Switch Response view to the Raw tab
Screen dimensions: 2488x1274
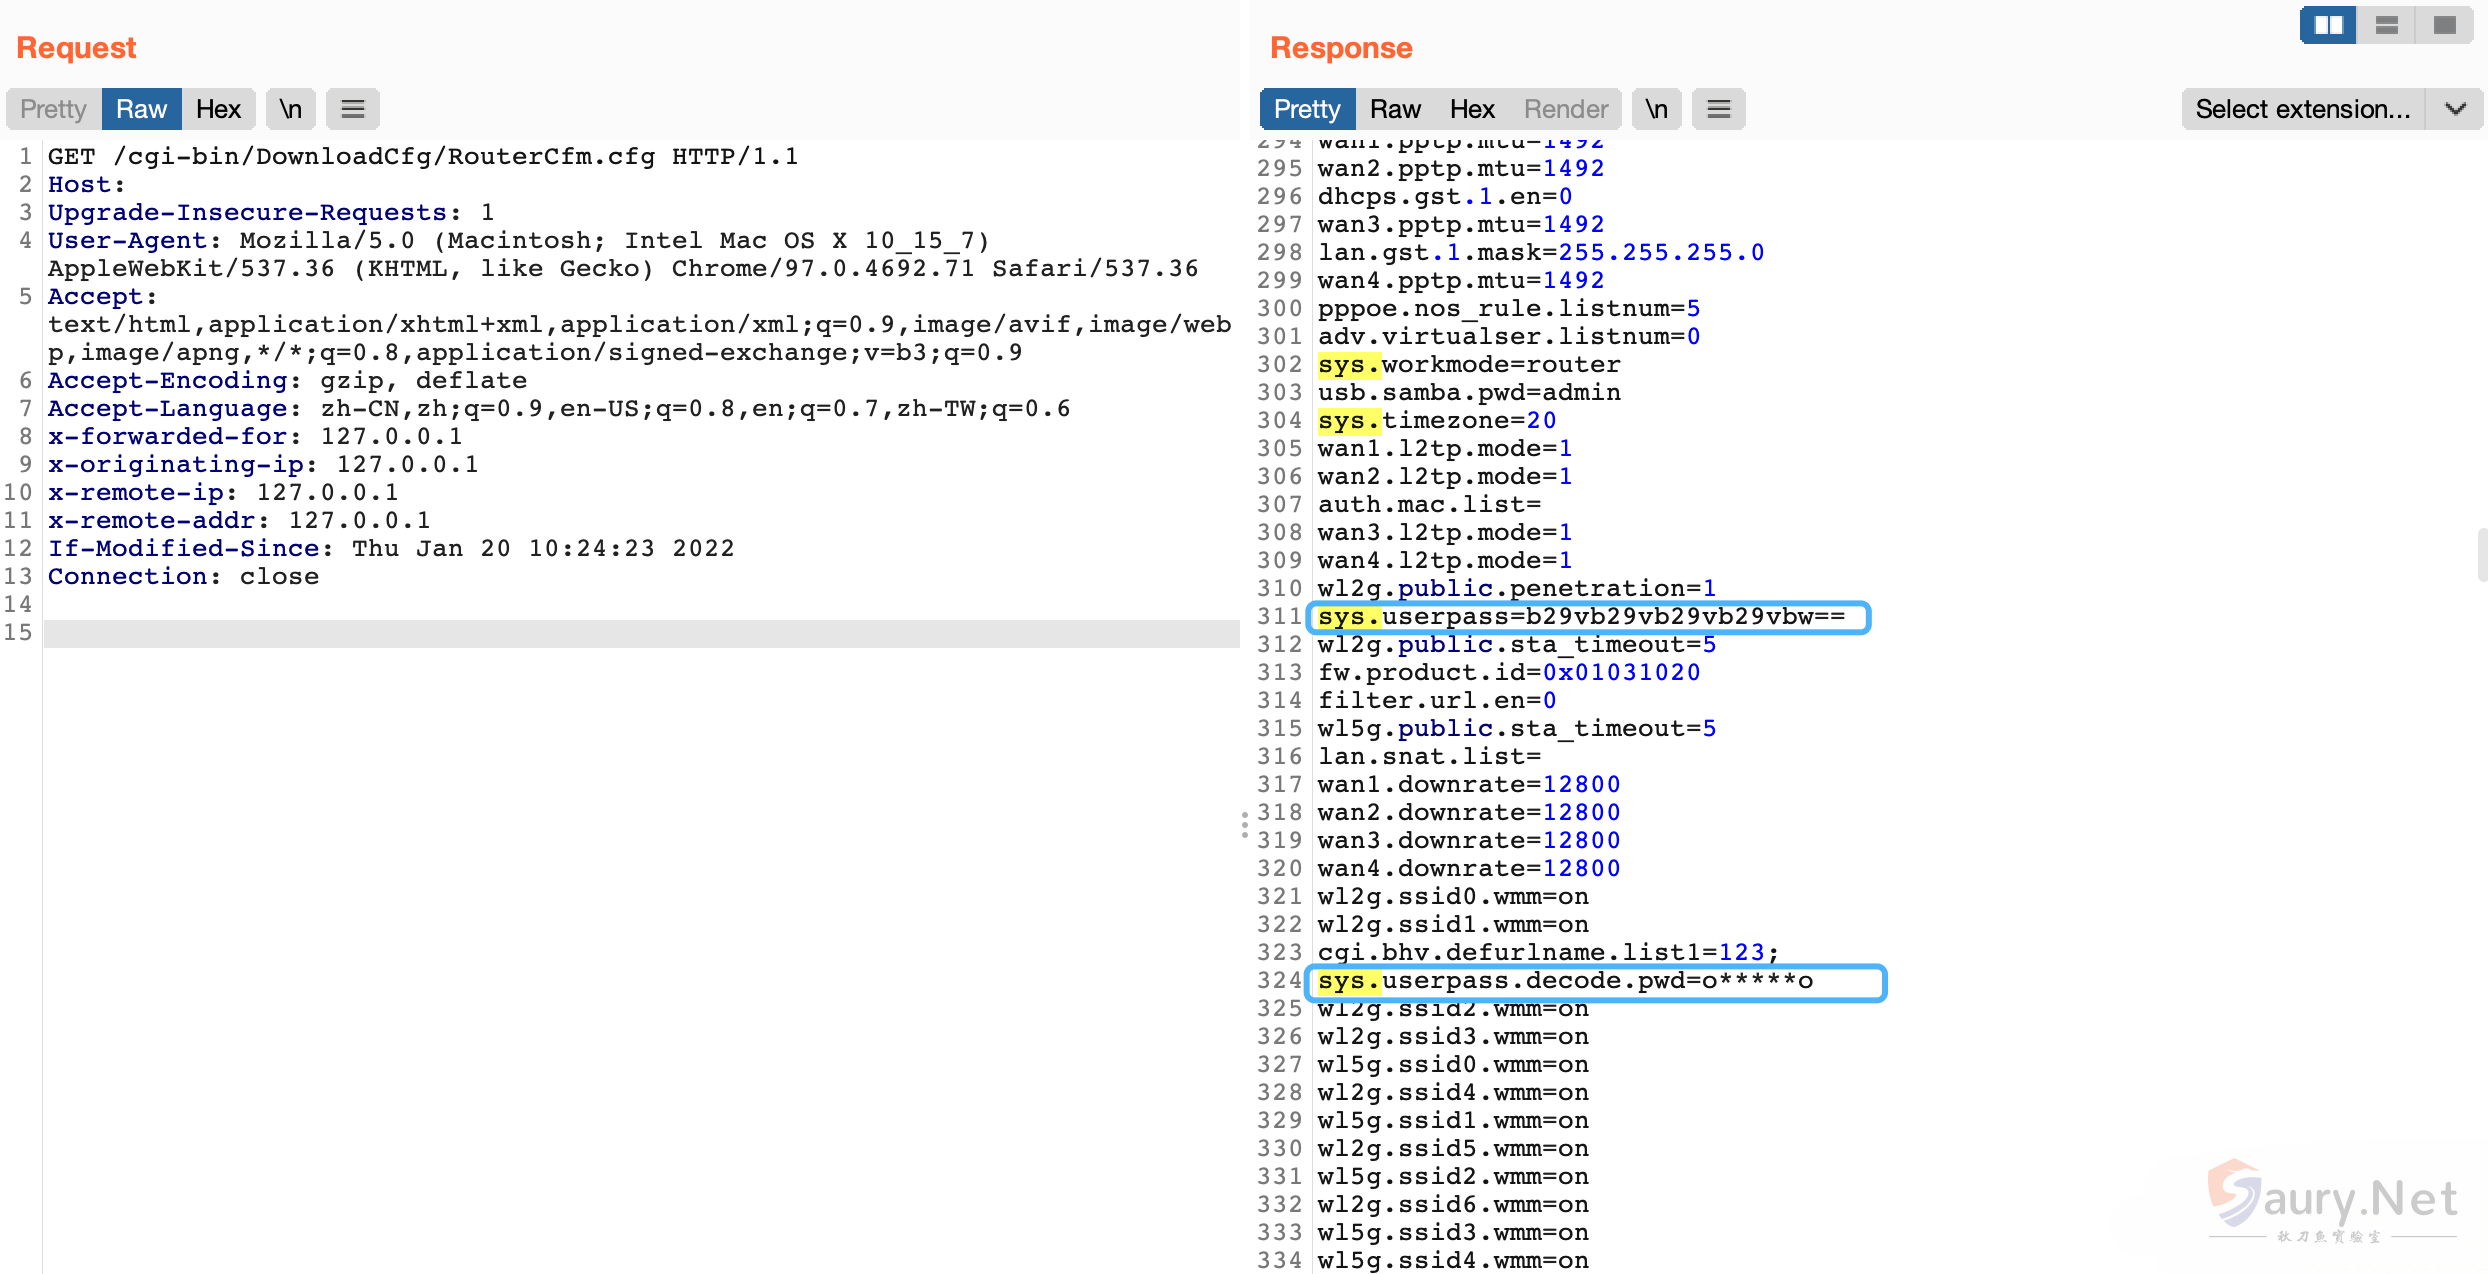pos(1394,109)
